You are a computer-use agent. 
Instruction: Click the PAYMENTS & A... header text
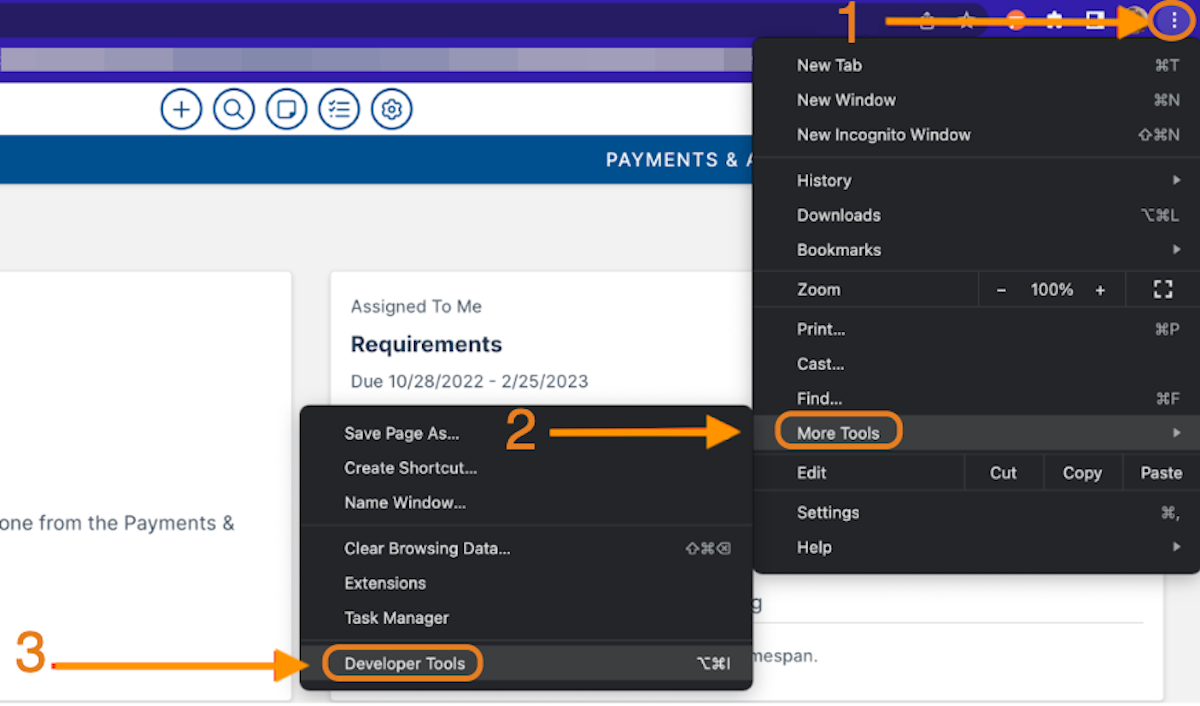click(678, 160)
